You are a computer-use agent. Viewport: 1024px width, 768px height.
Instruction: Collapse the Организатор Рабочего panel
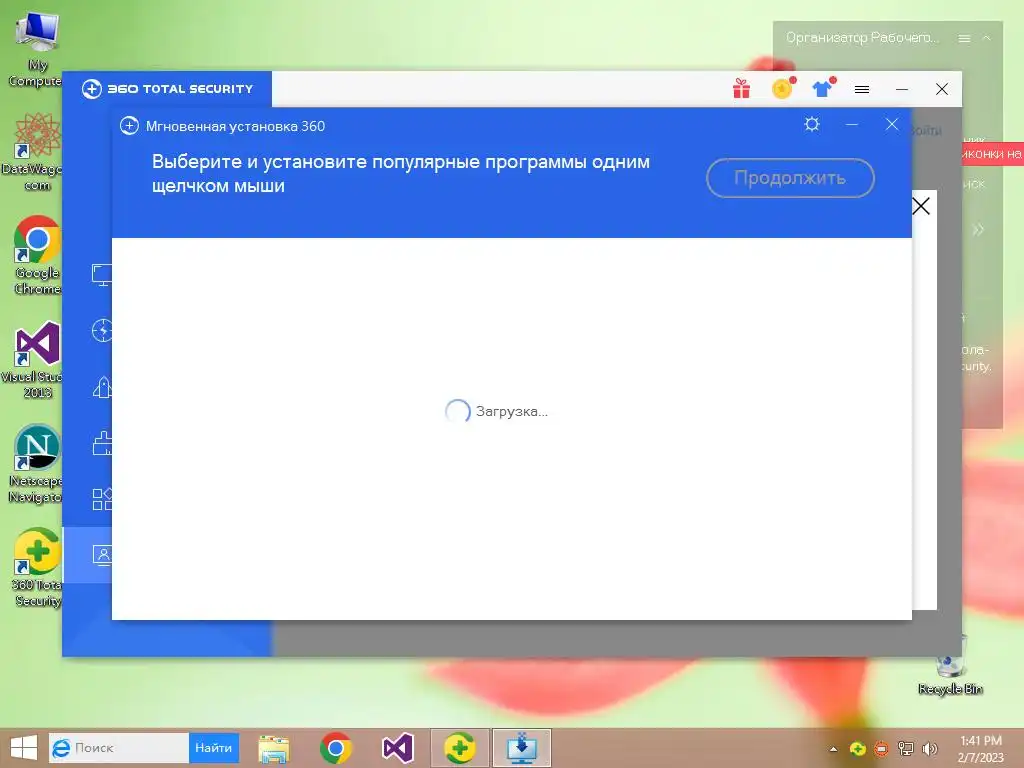point(987,39)
